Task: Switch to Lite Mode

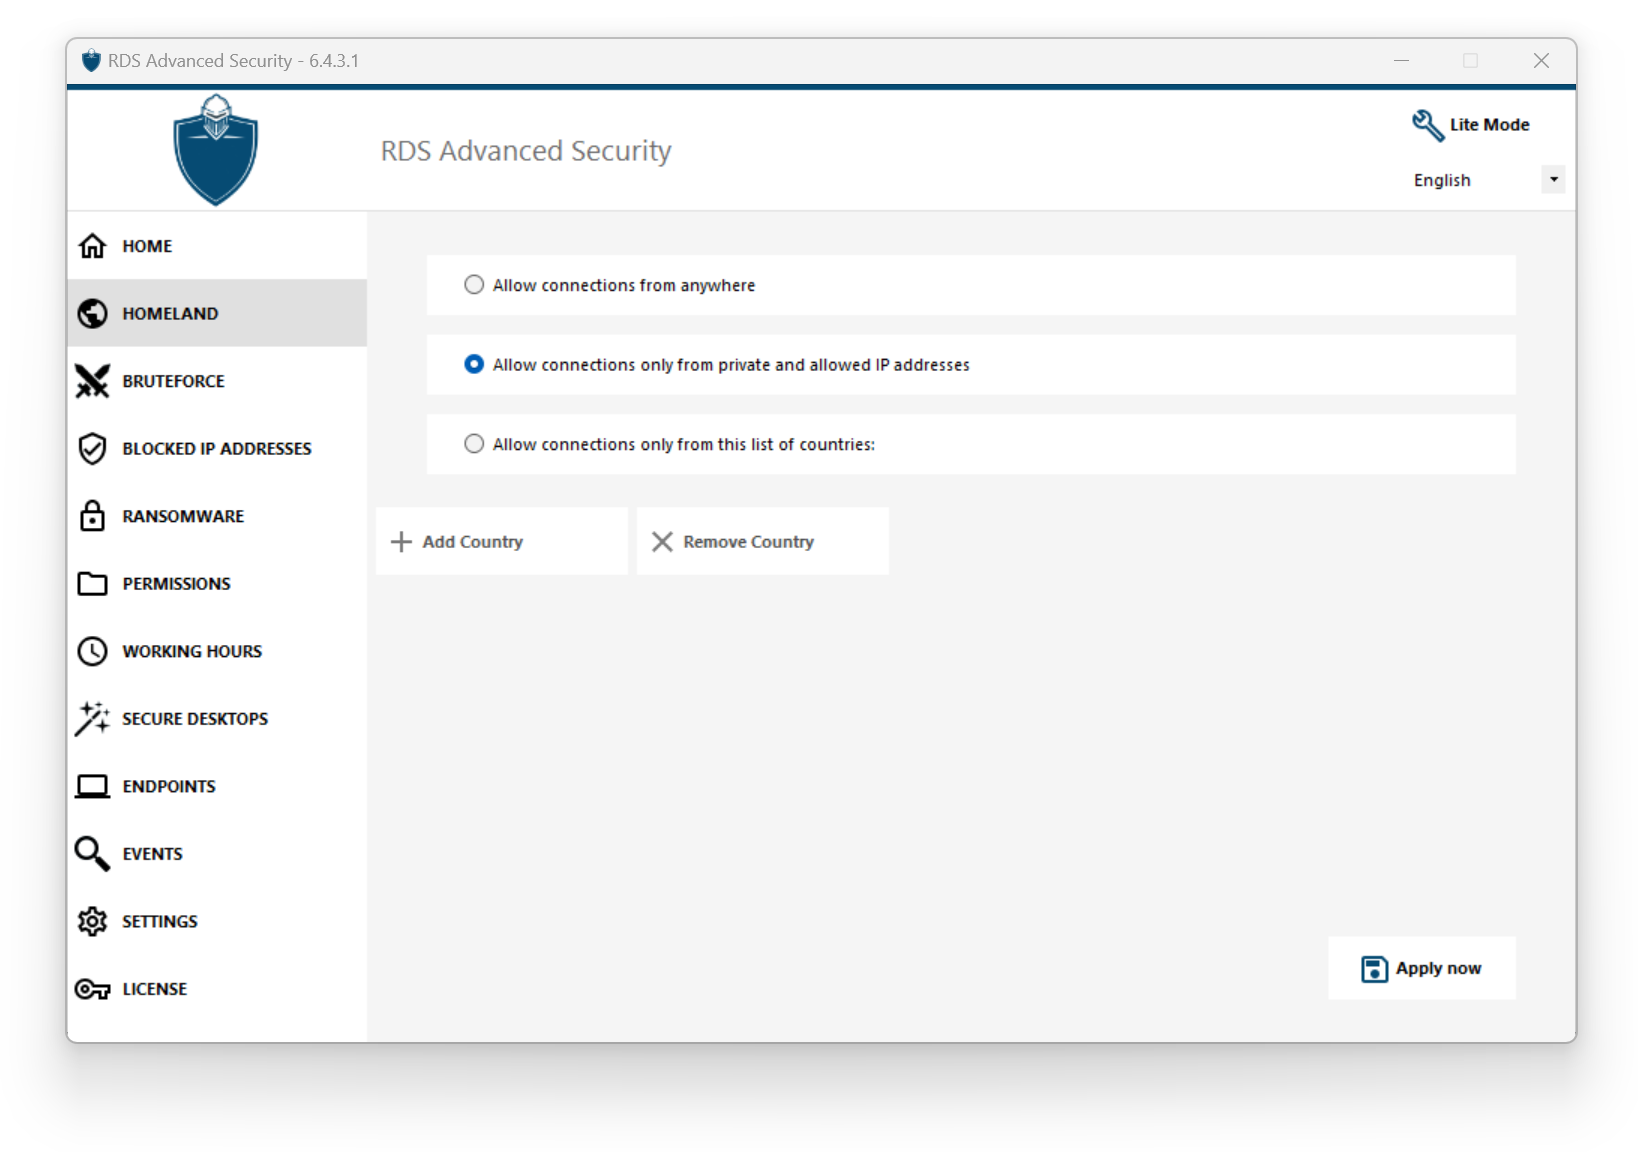Action: point(1471,125)
